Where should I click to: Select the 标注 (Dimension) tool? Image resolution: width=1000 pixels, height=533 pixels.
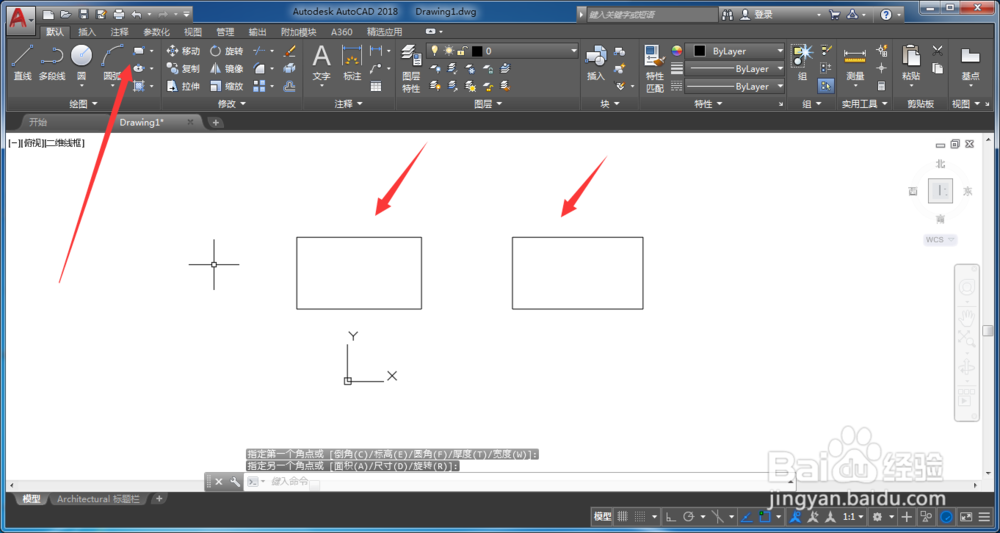(x=352, y=62)
